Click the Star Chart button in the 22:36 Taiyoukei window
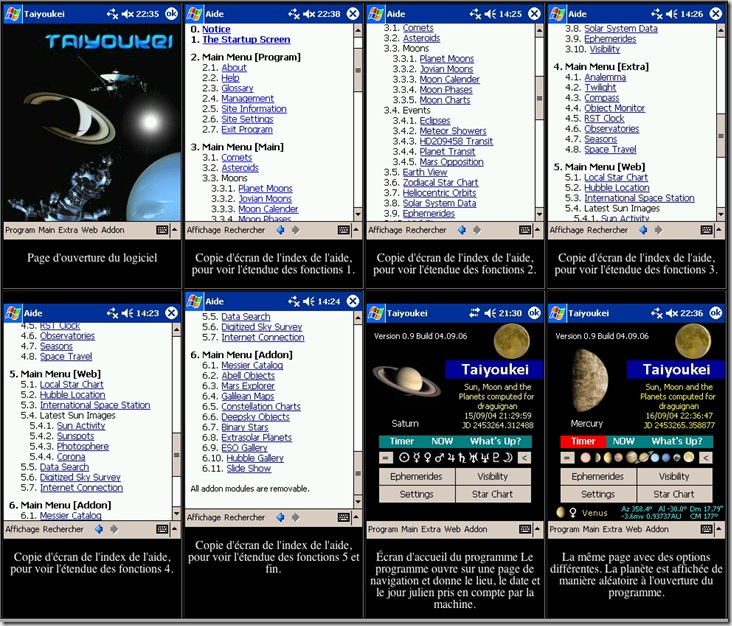732x626 pixels. pos(674,494)
